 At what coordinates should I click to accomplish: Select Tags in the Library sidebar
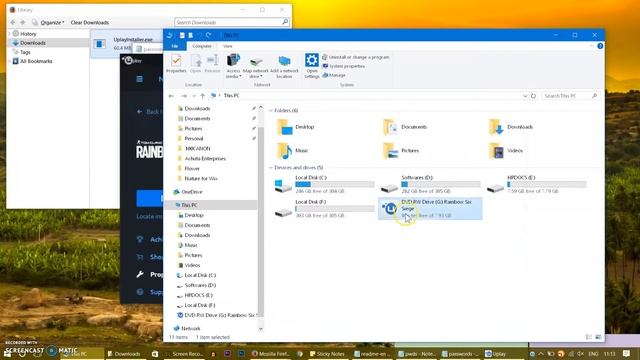coord(25,52)
